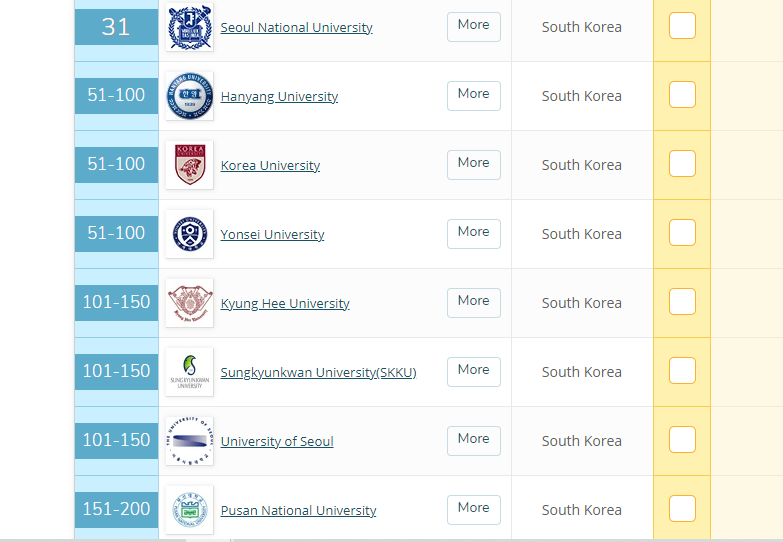Click rank 51-100 beside Korea University

pos(116,164)
